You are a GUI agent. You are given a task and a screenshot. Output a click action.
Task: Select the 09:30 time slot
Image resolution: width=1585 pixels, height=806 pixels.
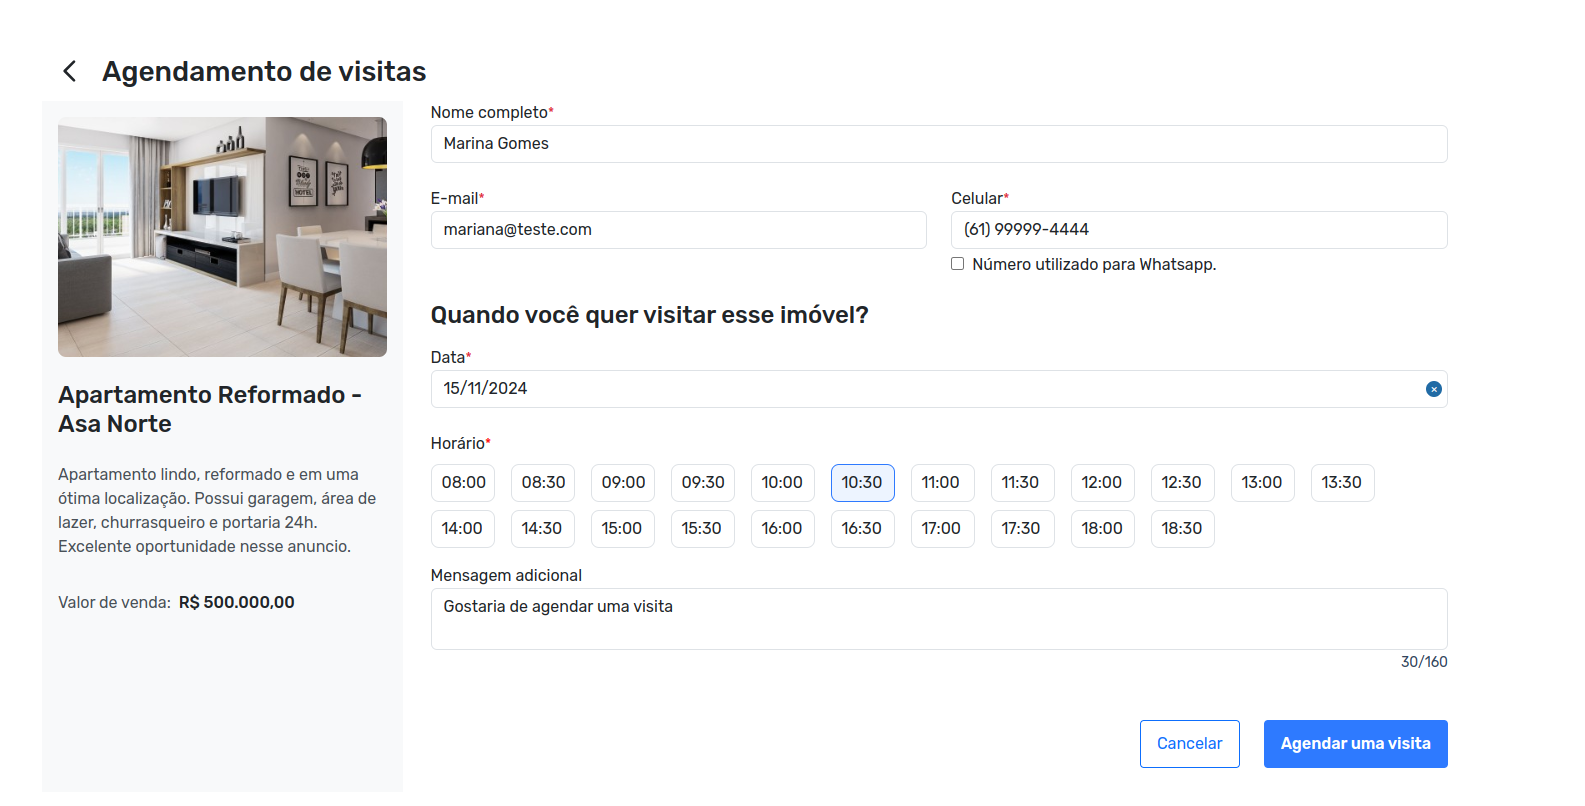[x=702, y=483]
